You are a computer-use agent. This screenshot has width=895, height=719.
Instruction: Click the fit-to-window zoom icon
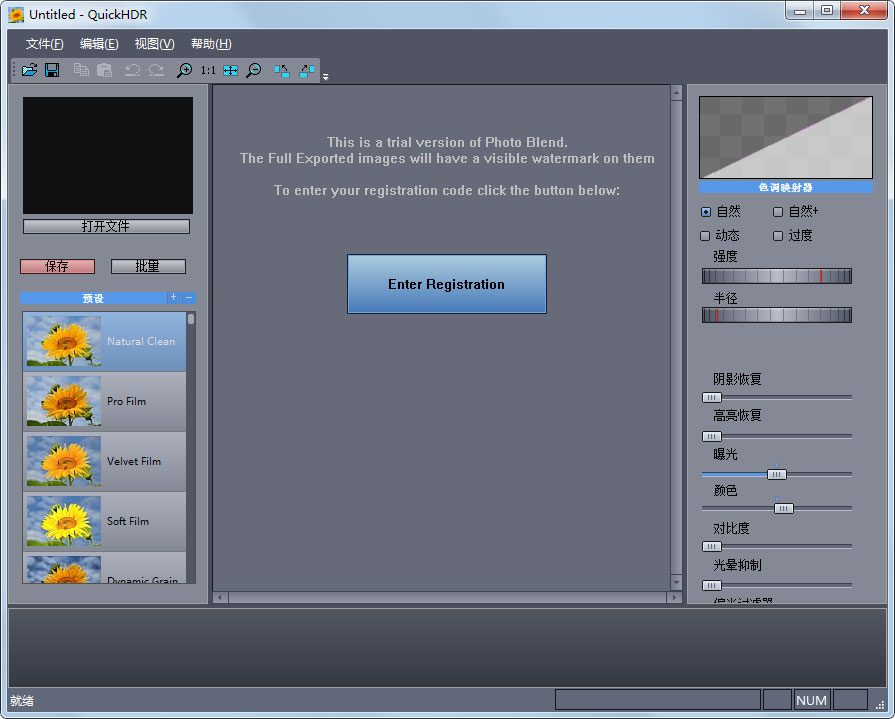tap(231, 70)
